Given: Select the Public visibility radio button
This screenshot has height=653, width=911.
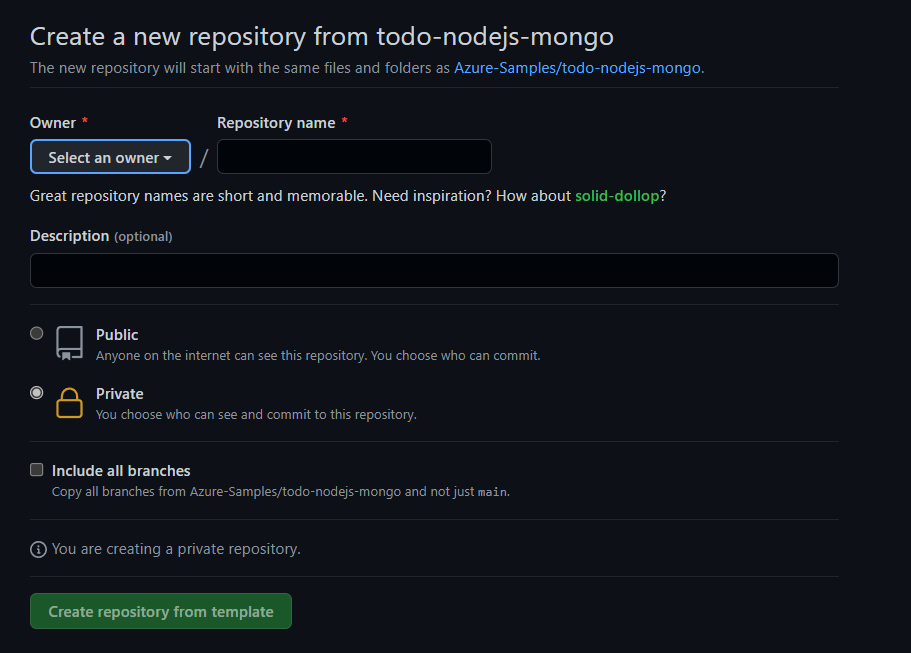Looking at the screenshot, I should (36, 333).
